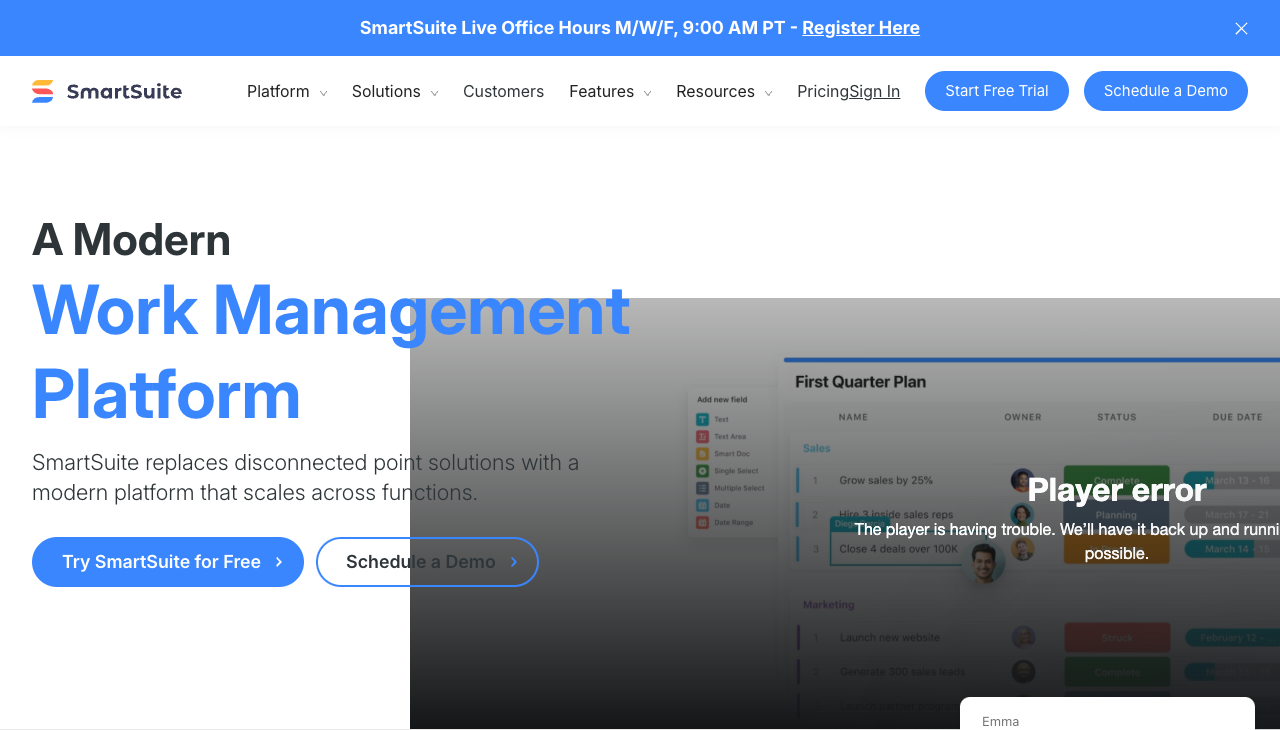1280x730 pixels.
Task: Open the Solutions menu
Action: tap(386, 91)
